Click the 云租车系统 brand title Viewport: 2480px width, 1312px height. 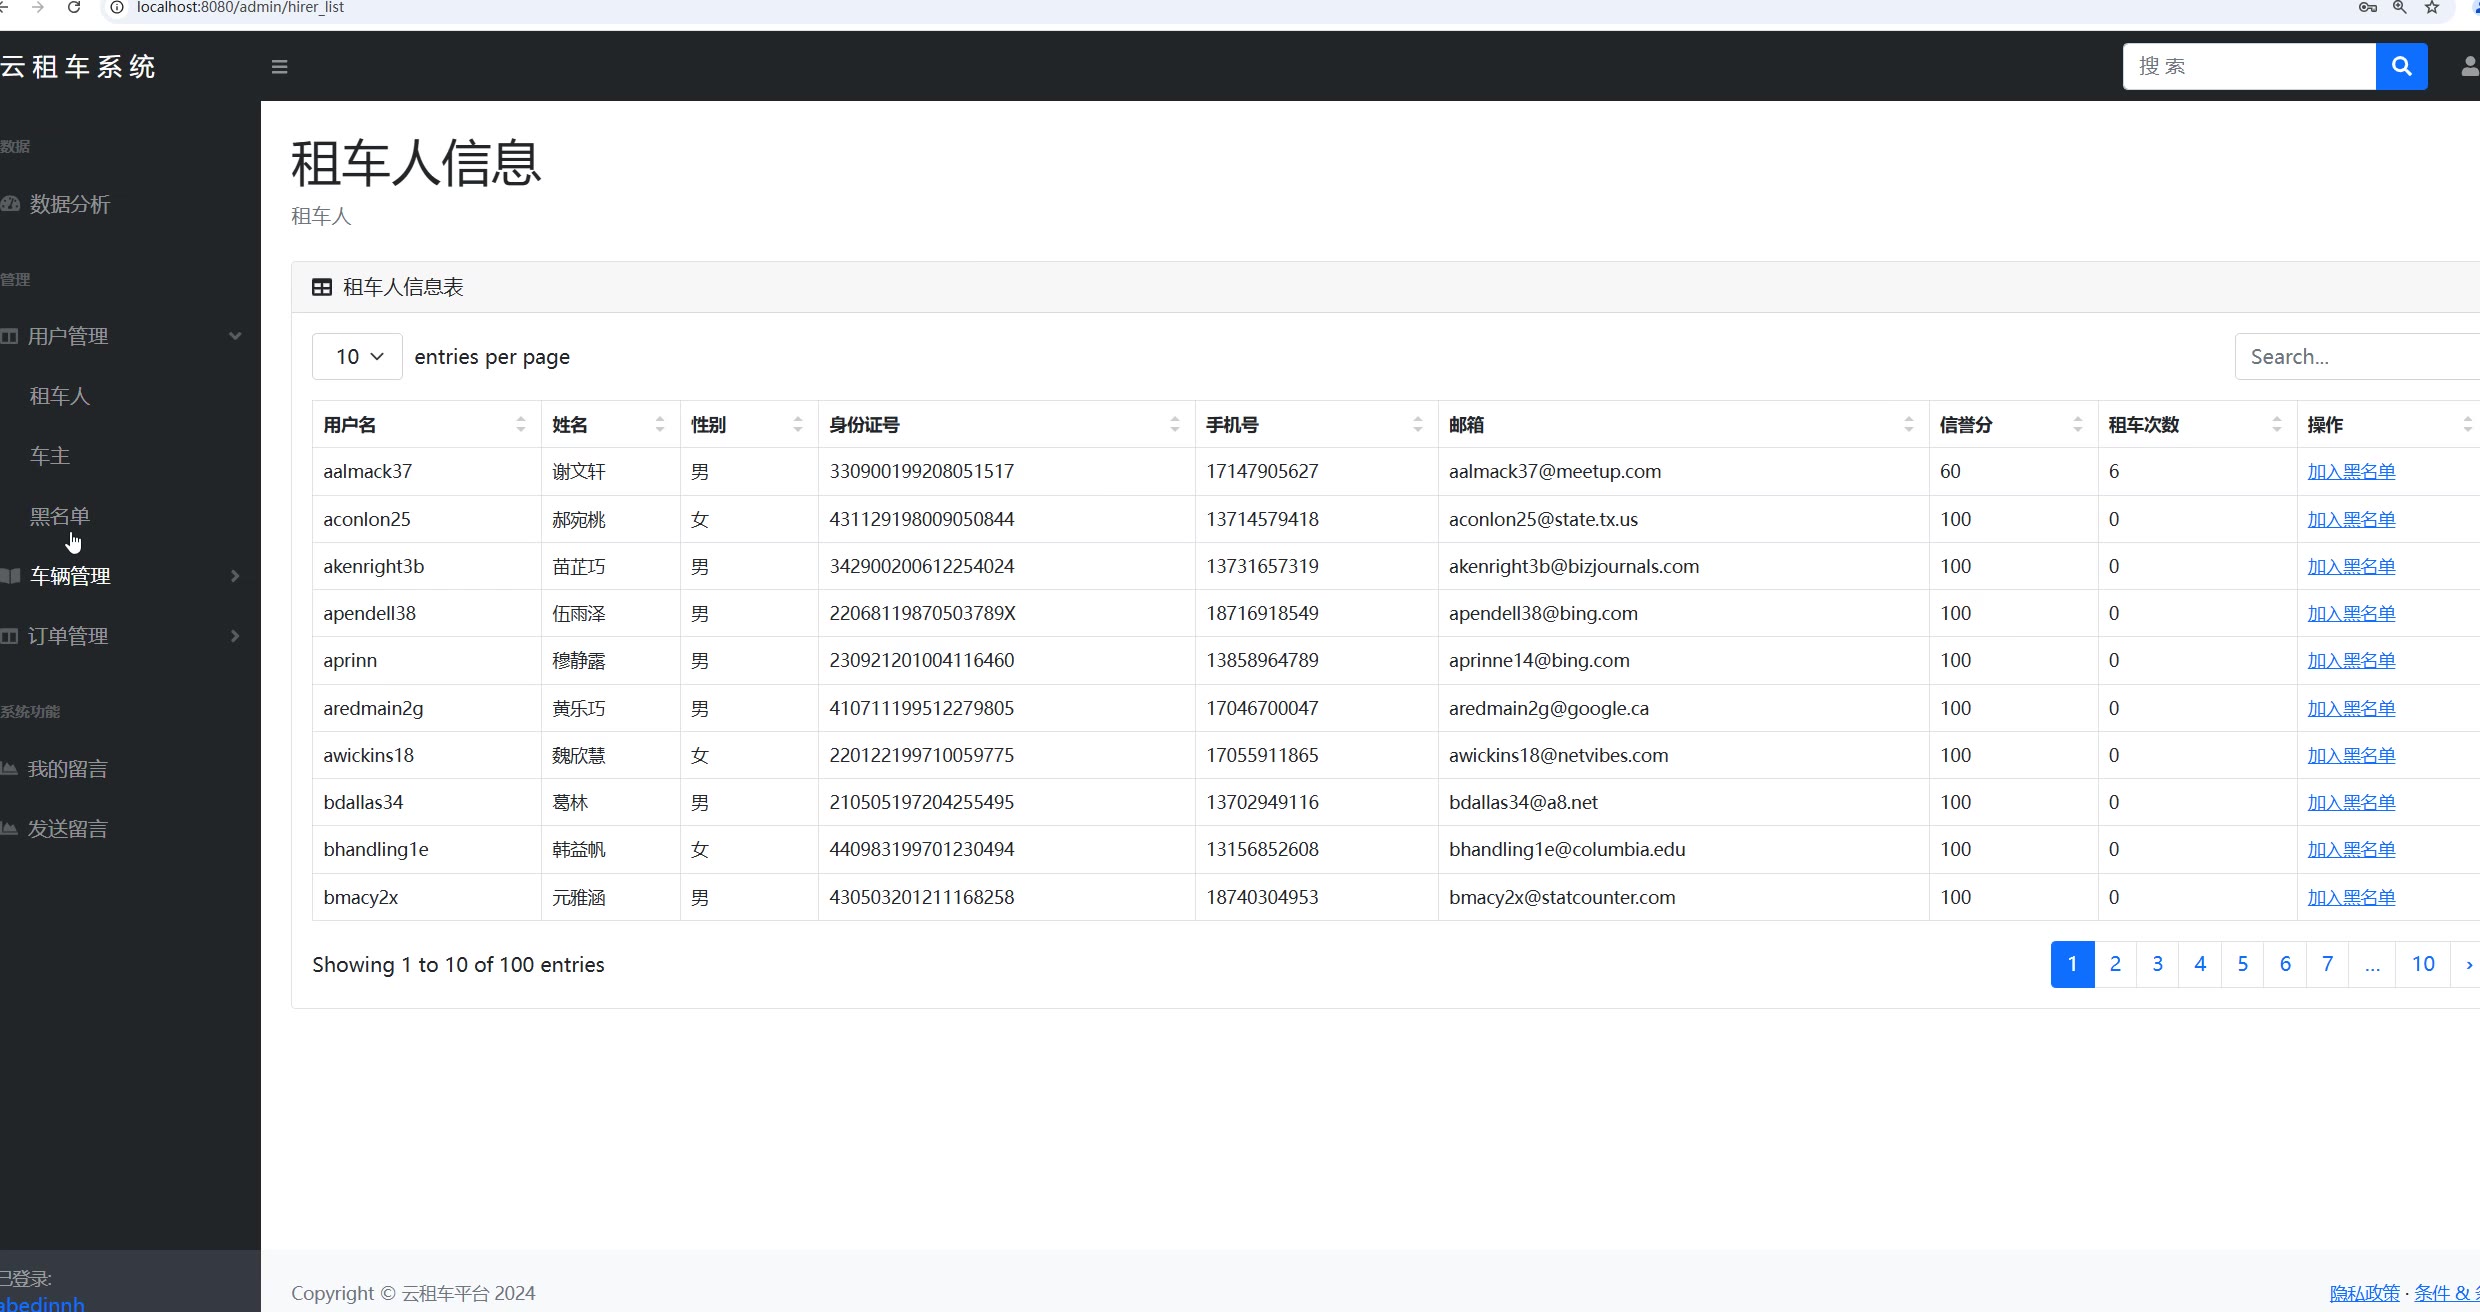point(78,67)
